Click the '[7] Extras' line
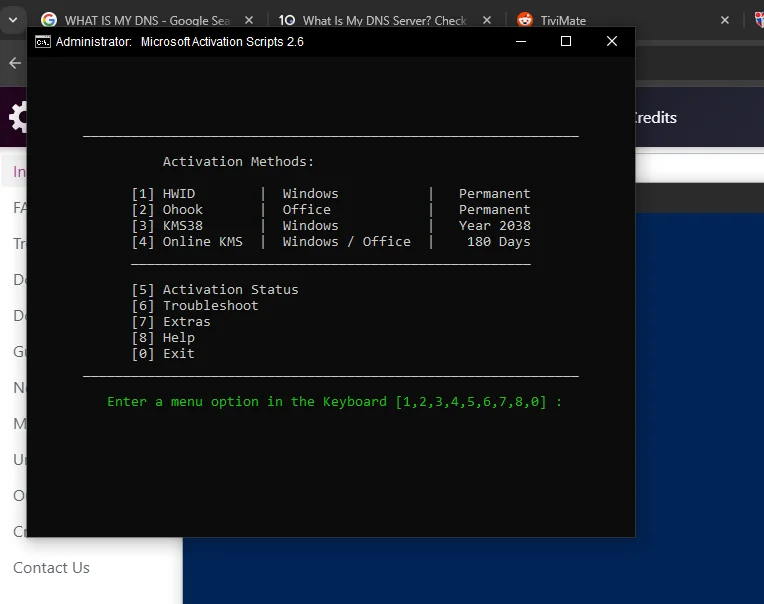The image size is (764, 604). (171, 322)
